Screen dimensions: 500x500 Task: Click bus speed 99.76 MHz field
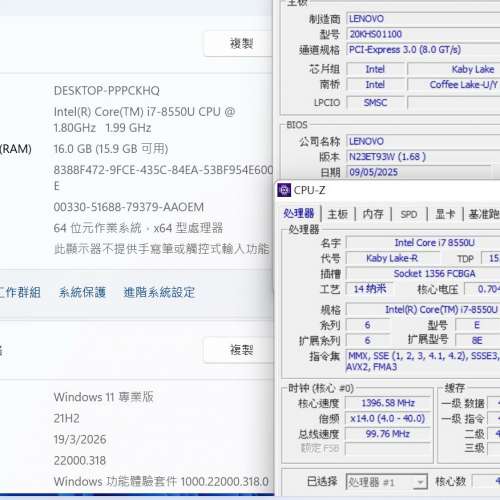click(x=388, y=434)
